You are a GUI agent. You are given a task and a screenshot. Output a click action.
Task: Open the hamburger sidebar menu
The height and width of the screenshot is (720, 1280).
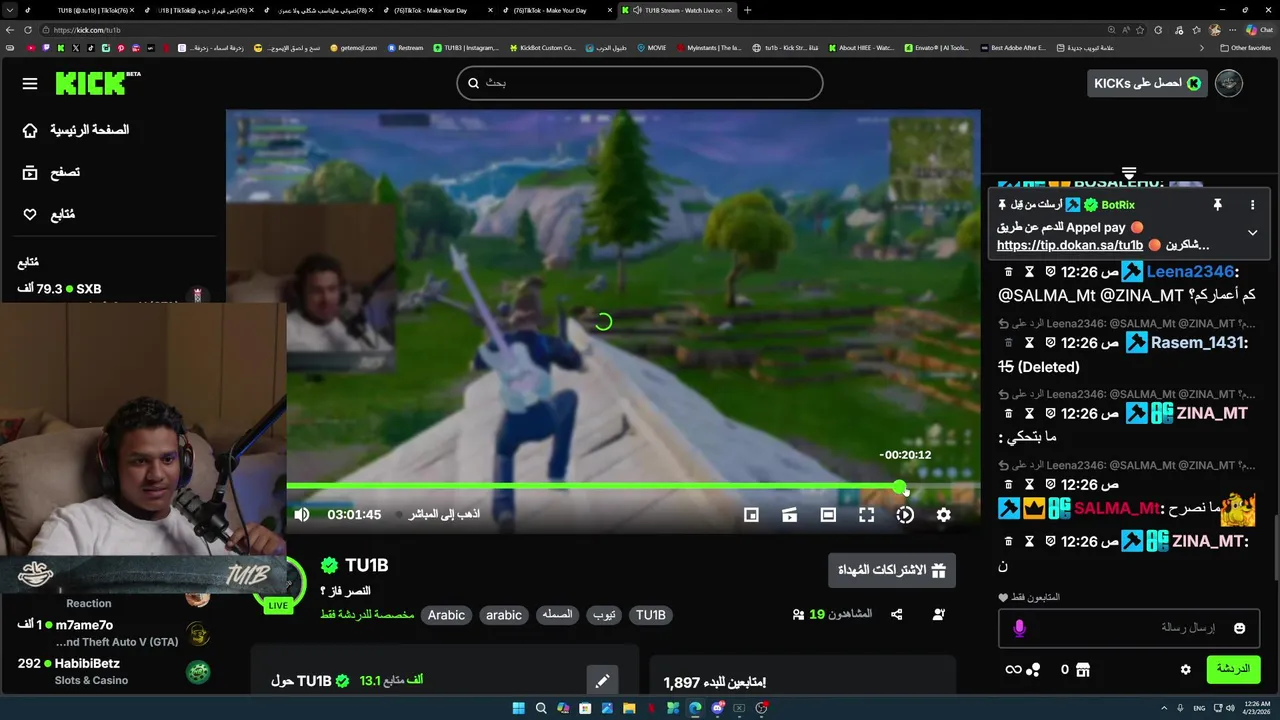click(30, 83)
